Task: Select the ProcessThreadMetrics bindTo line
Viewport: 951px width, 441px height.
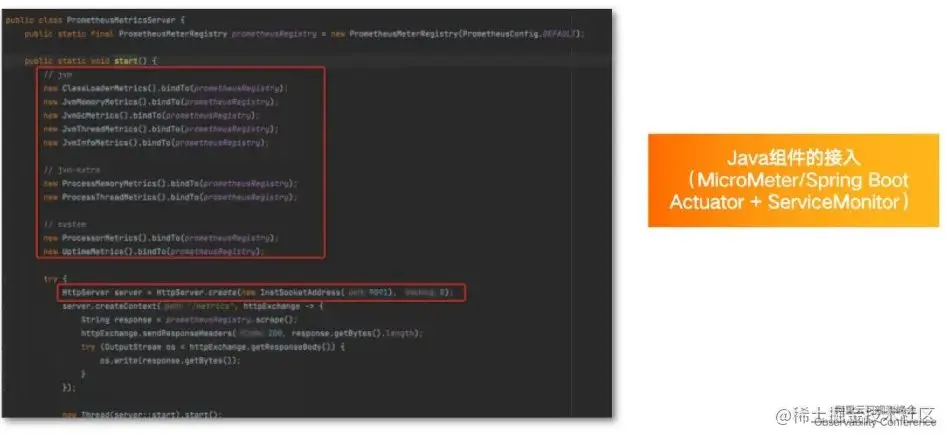Action: tap(171, 197)
